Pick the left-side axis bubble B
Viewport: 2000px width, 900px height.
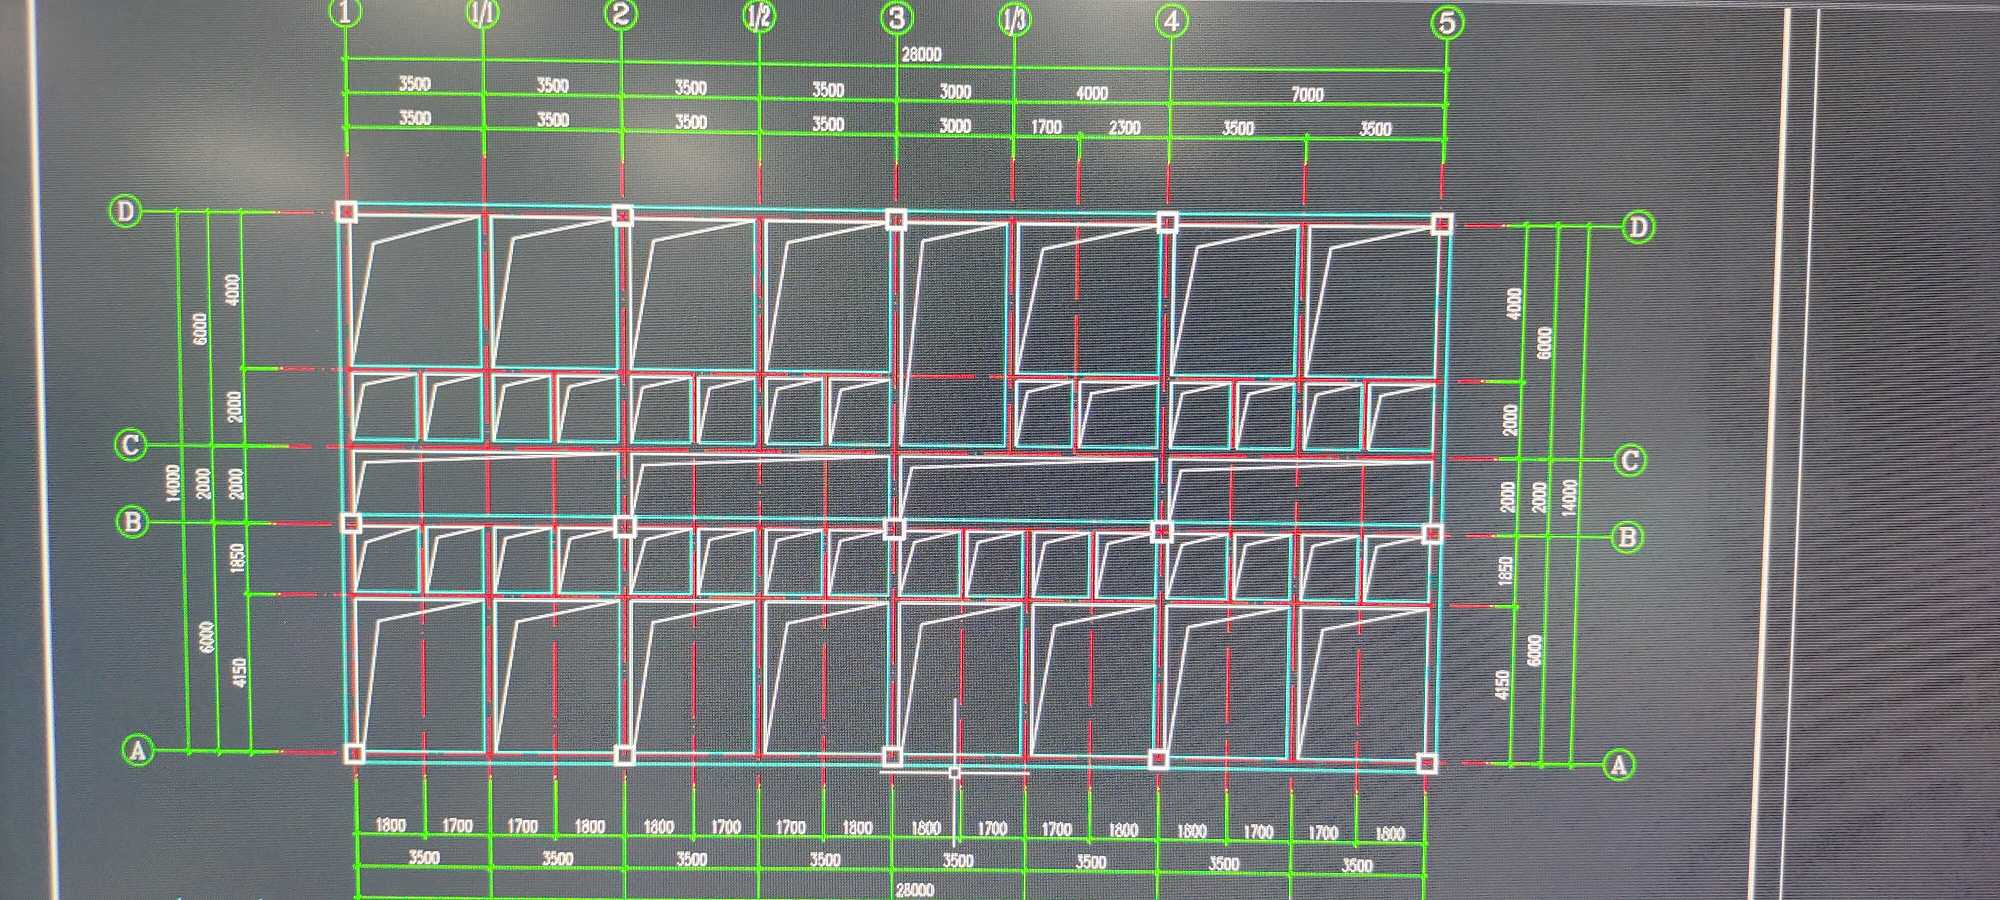132,522
